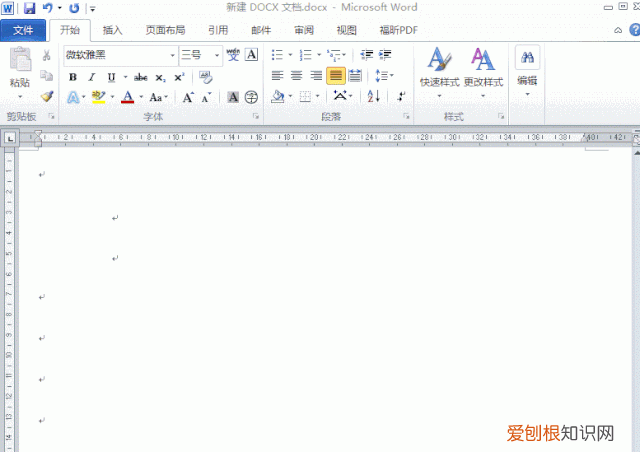Open the 视图 tab
Screen dimensions: 640x452
coord(347,30)
